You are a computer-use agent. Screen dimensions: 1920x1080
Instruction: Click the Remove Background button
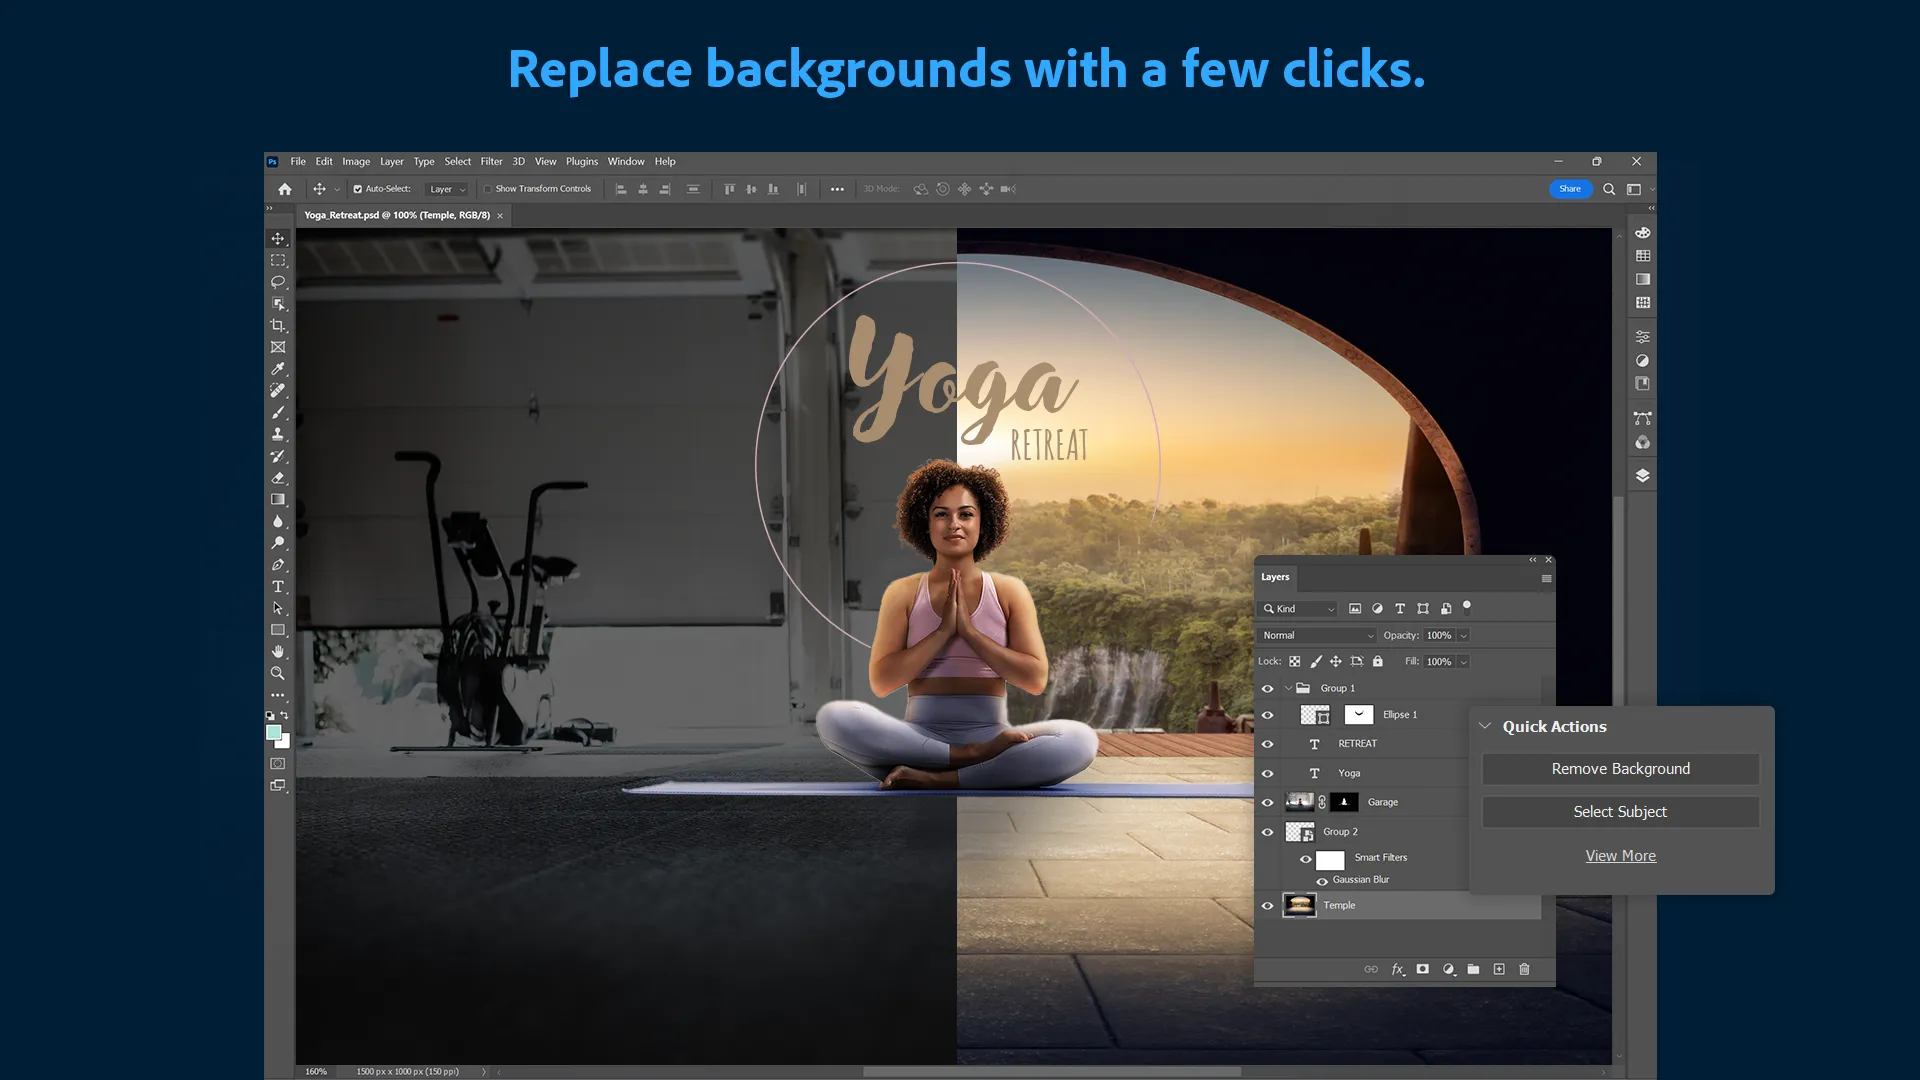(1620, 768)
